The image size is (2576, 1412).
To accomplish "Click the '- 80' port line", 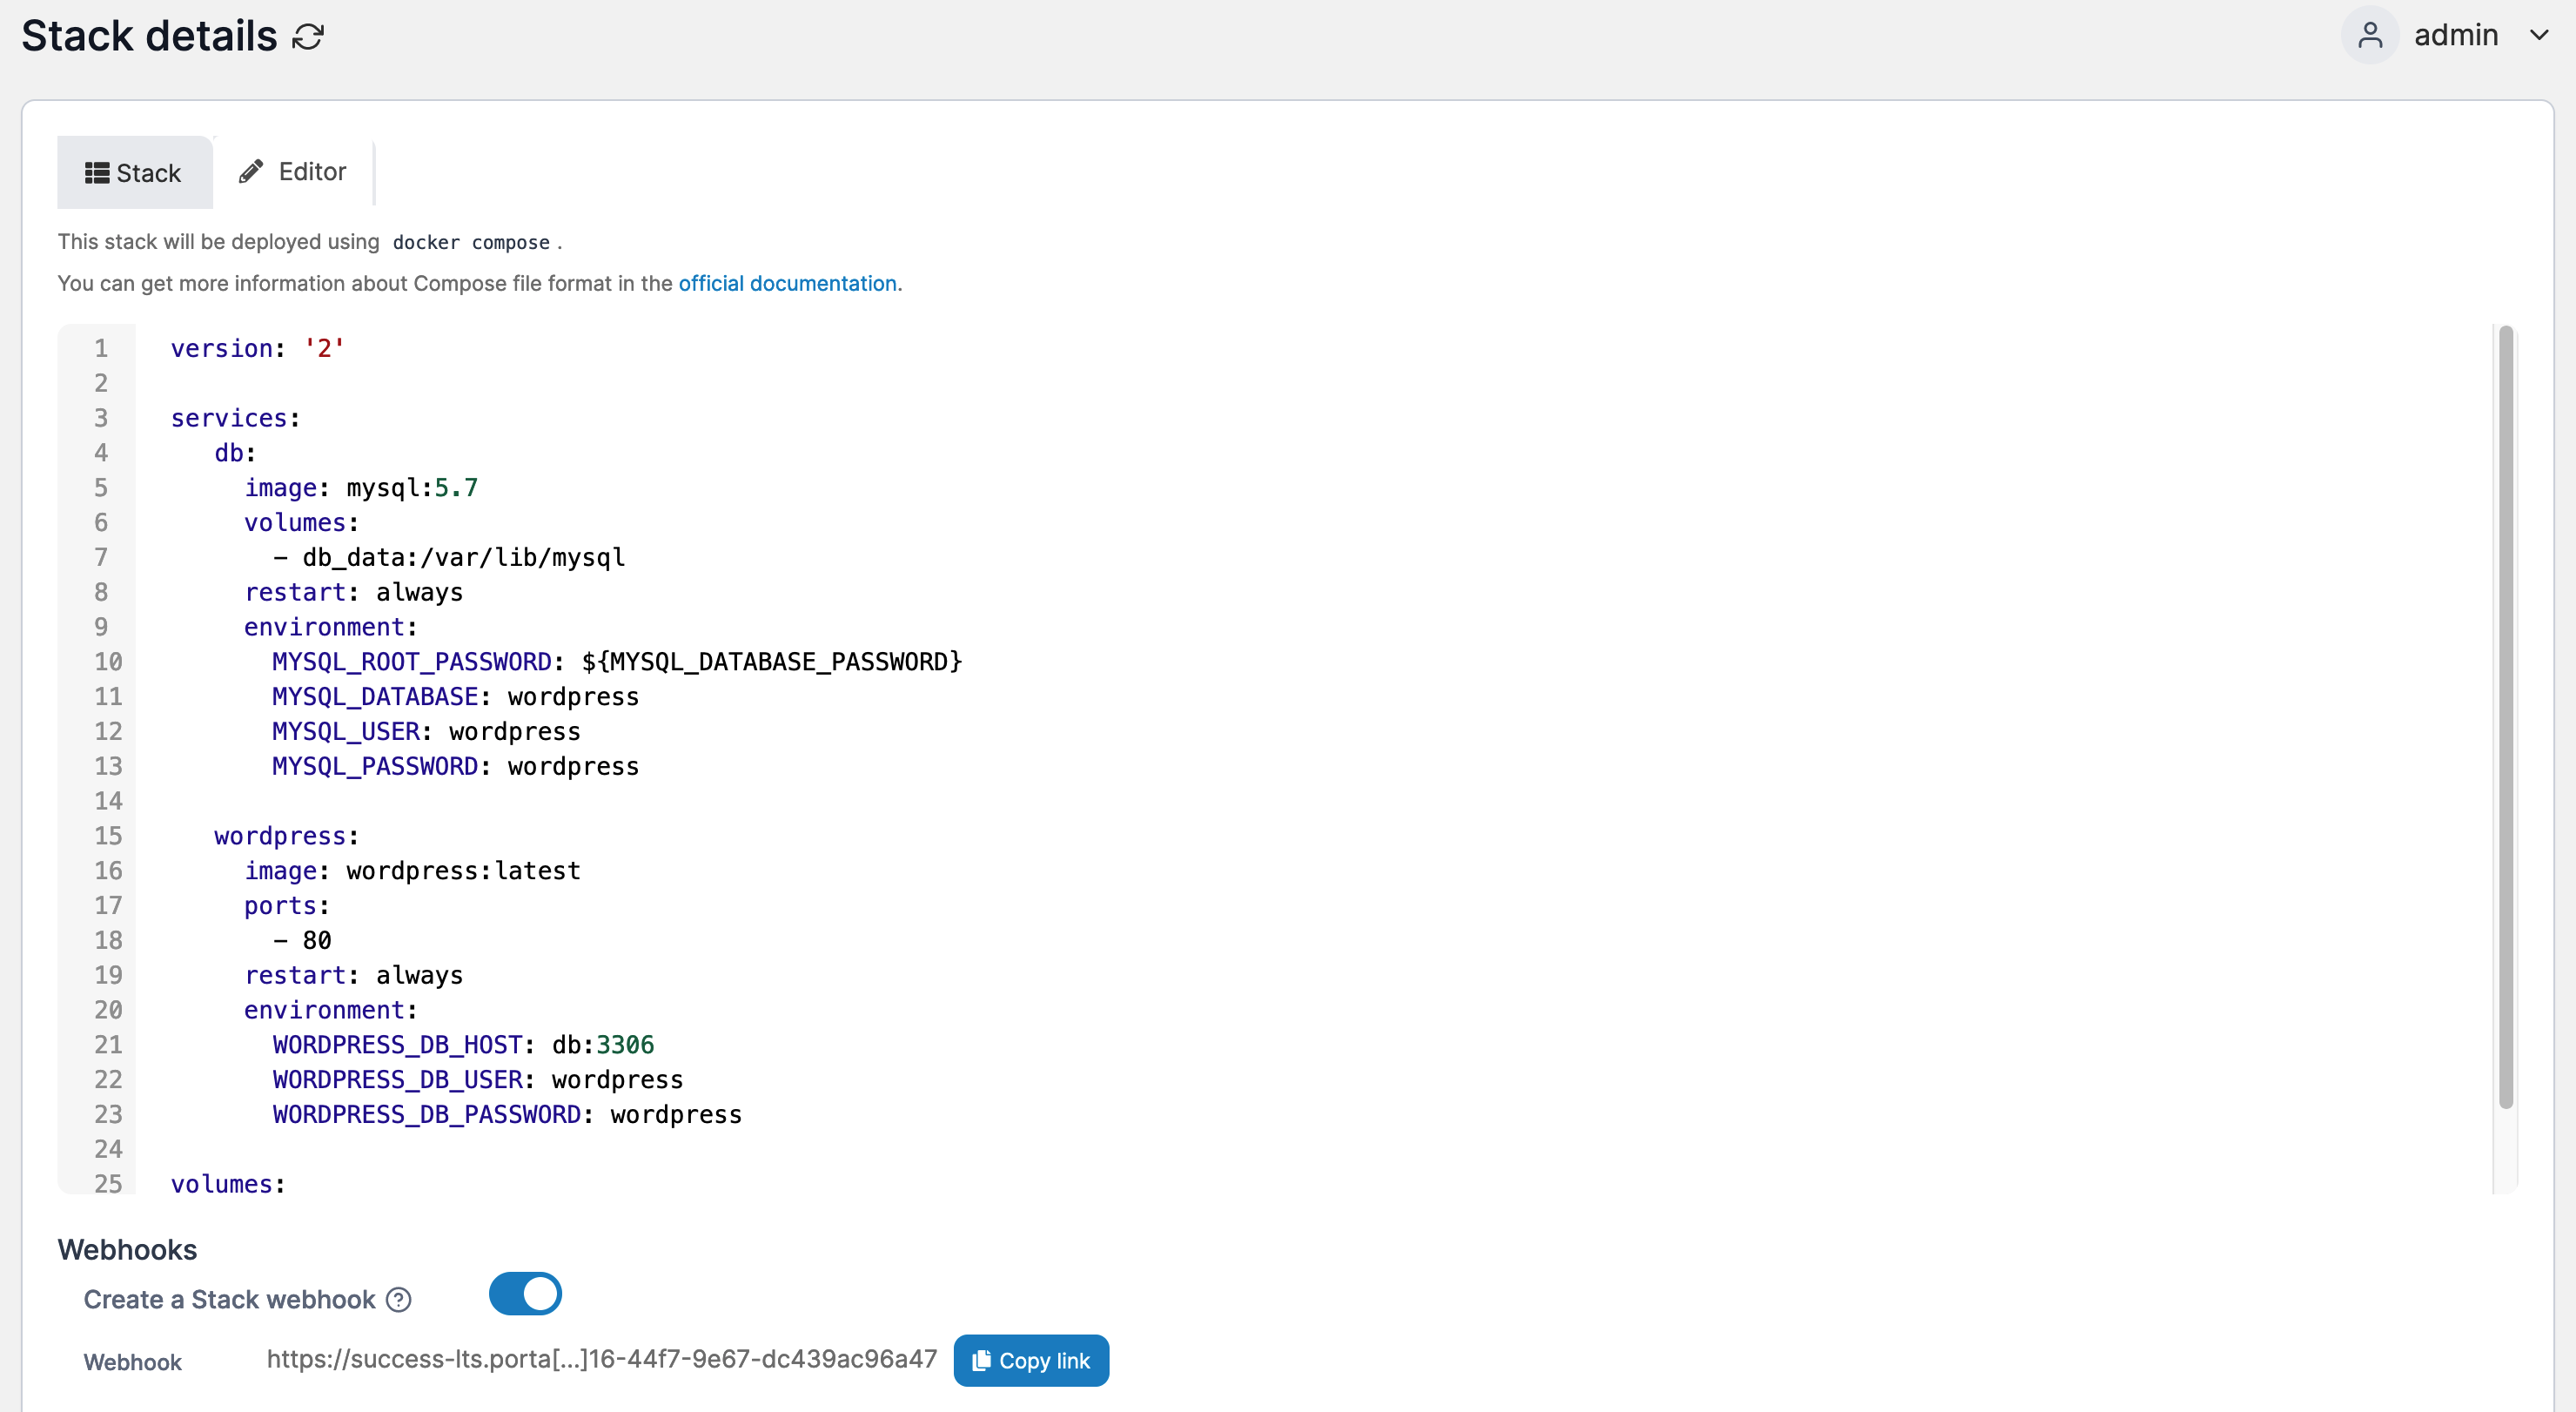I will pyautogui.click(x=302, y=940).
